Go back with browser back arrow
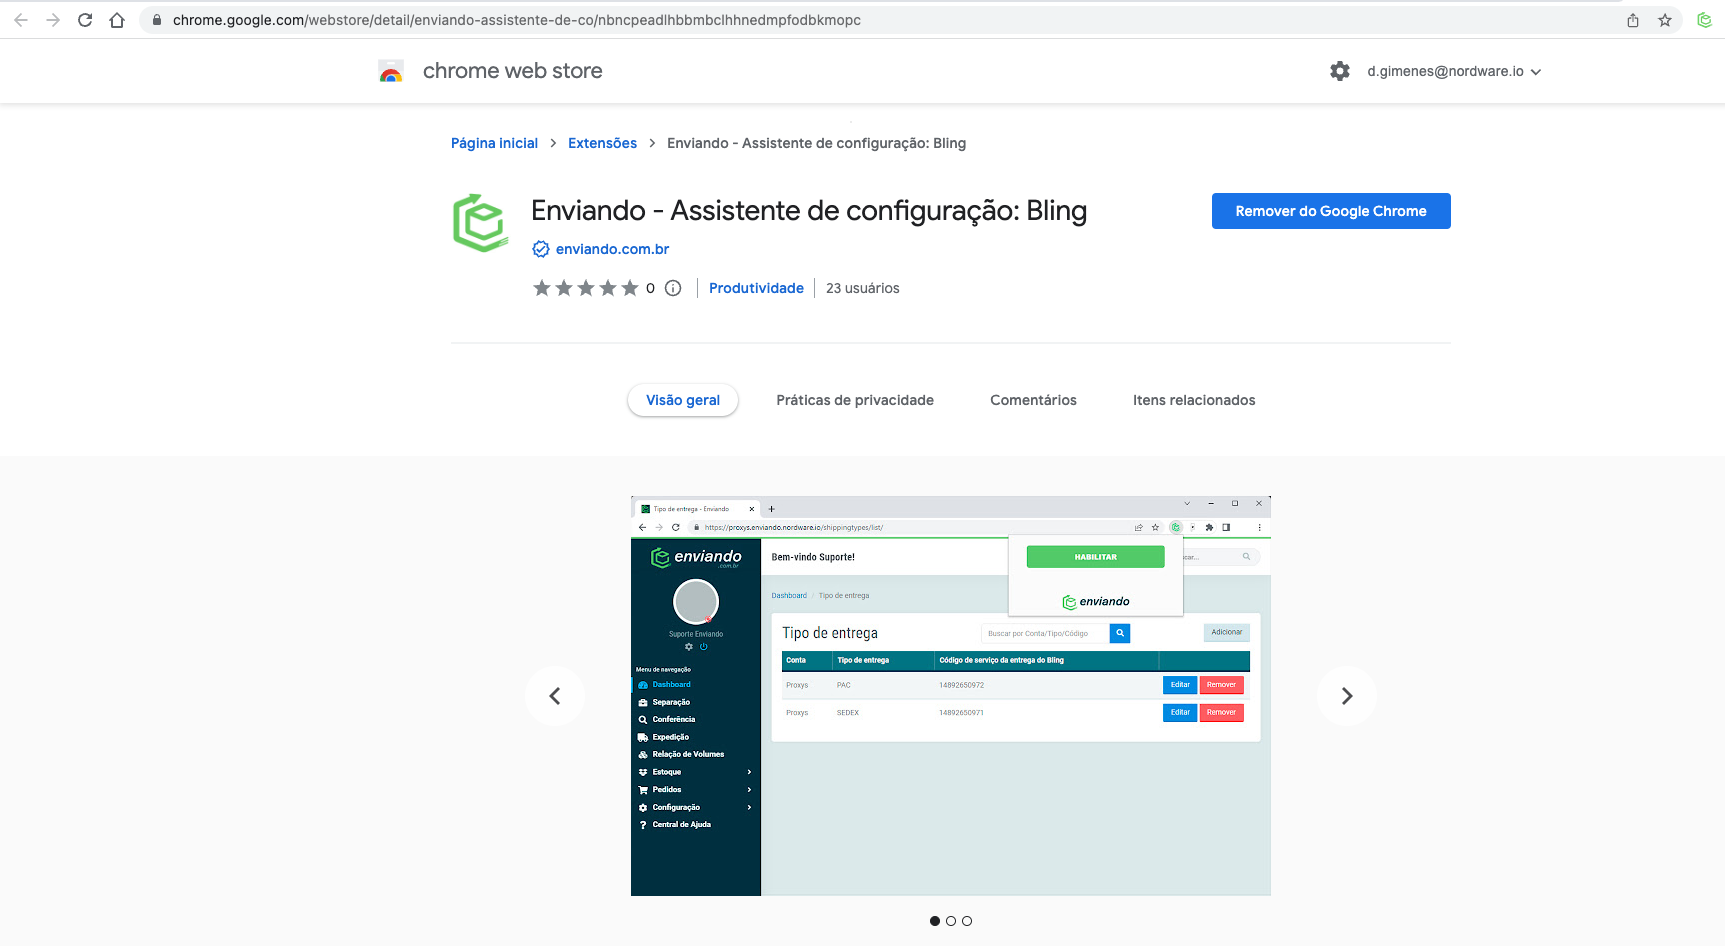 pos(21,20)
